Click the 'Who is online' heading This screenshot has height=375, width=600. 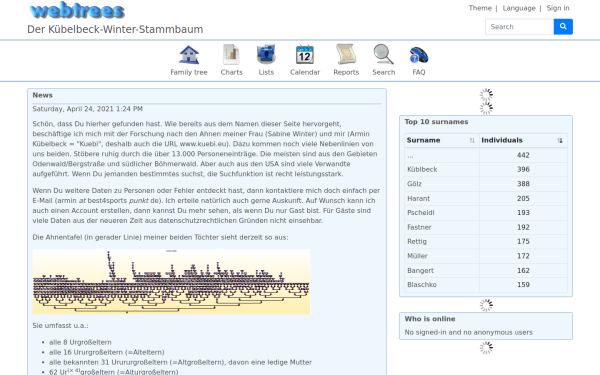click(430, 319)
